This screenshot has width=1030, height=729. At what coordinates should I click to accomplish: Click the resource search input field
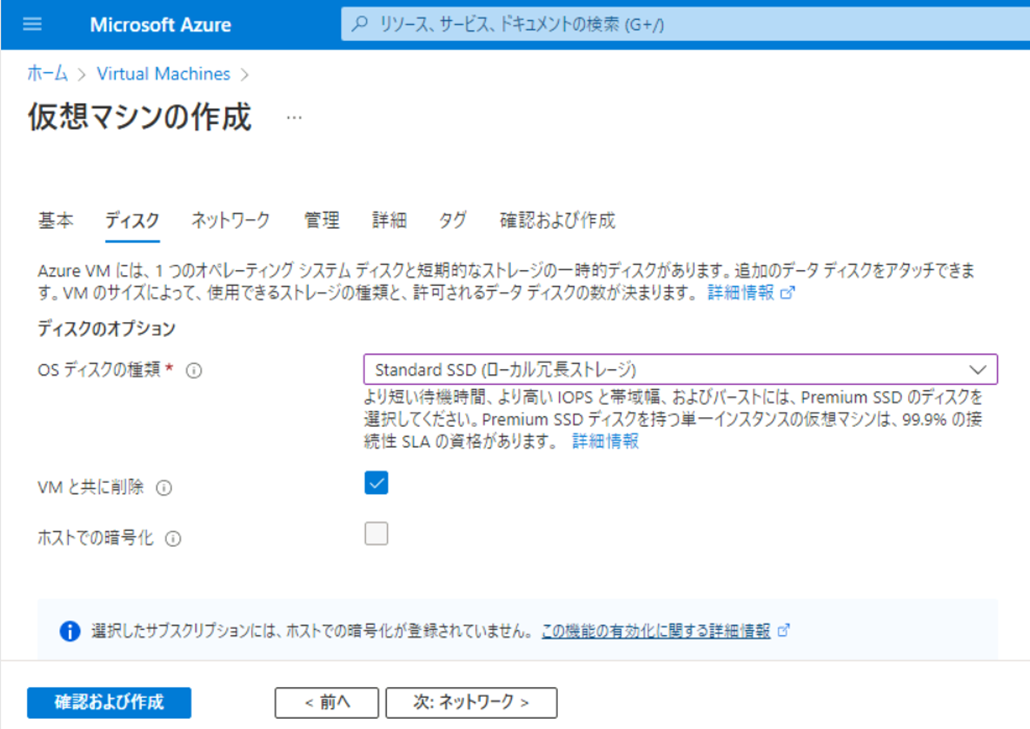pos(680,24)
